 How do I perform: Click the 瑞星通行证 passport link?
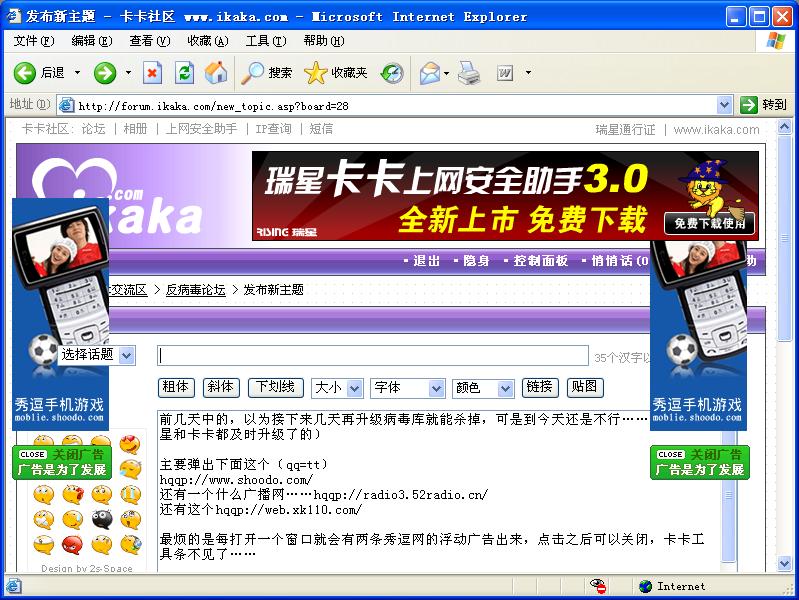click(625, 130)
